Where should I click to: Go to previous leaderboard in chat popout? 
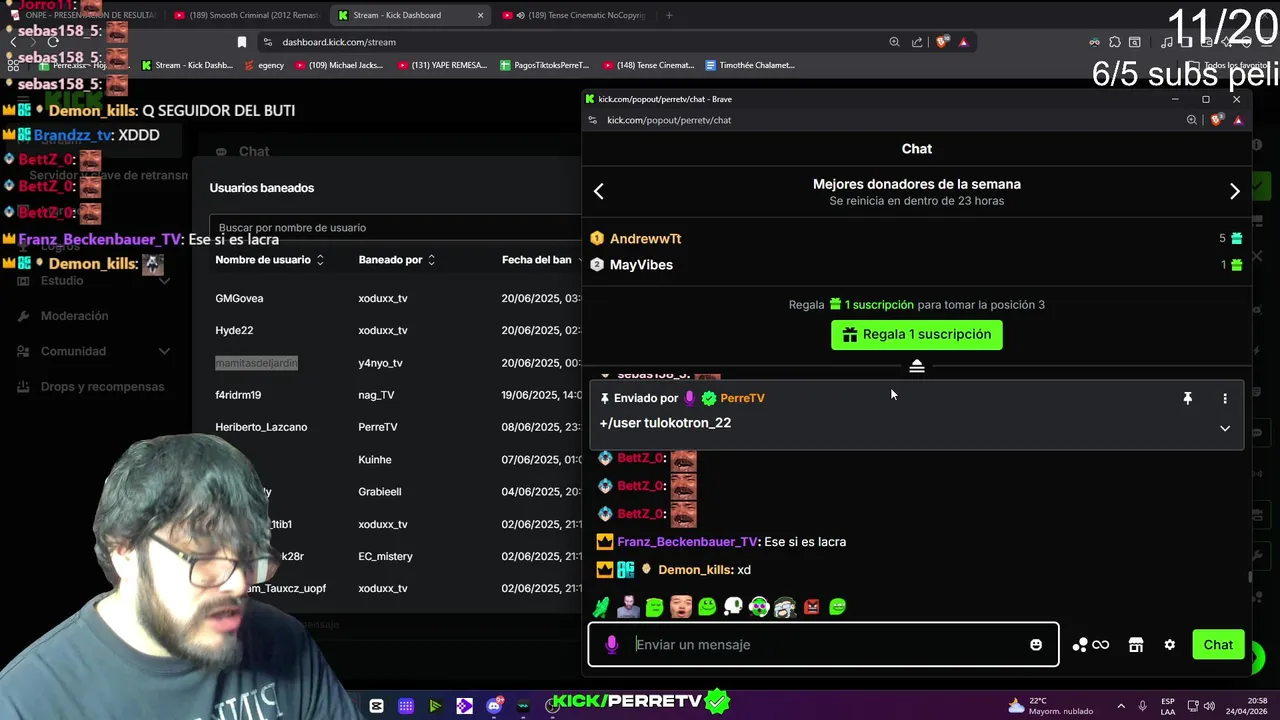click(x=599, y=191)
